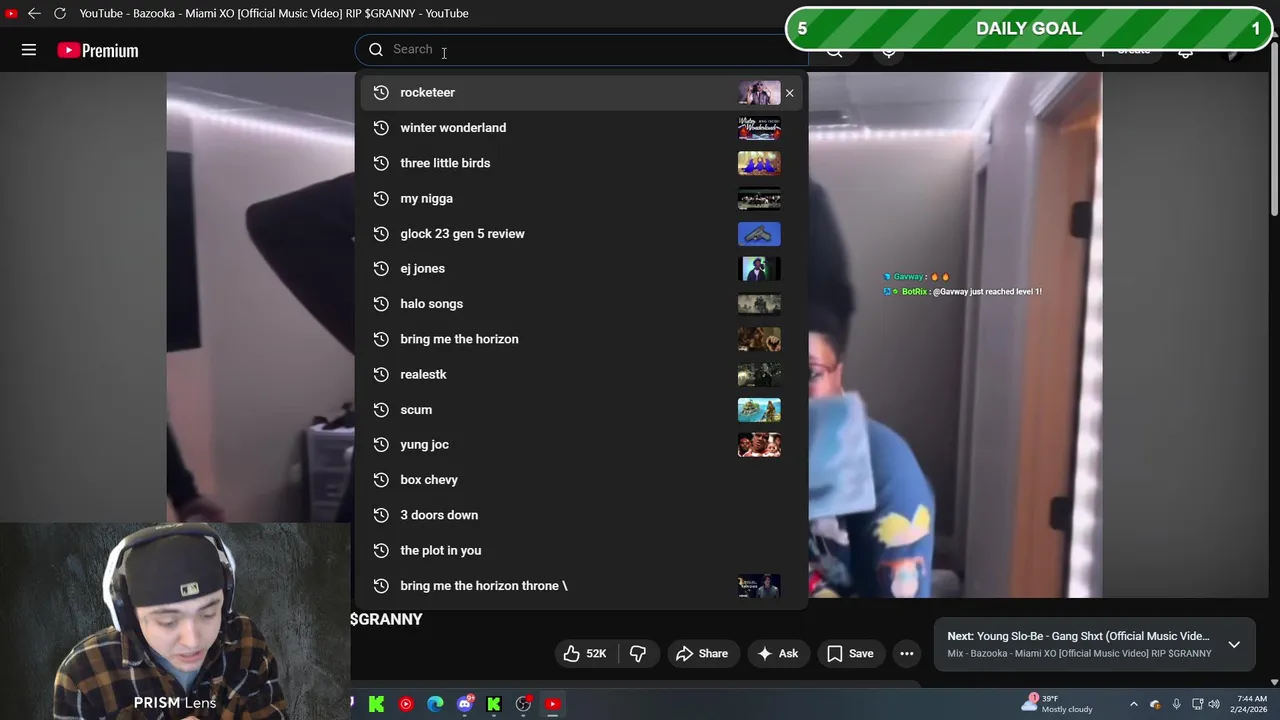Focus the YouTube Search input field
Screen dimensions: 1280x720
pos(580,49)
